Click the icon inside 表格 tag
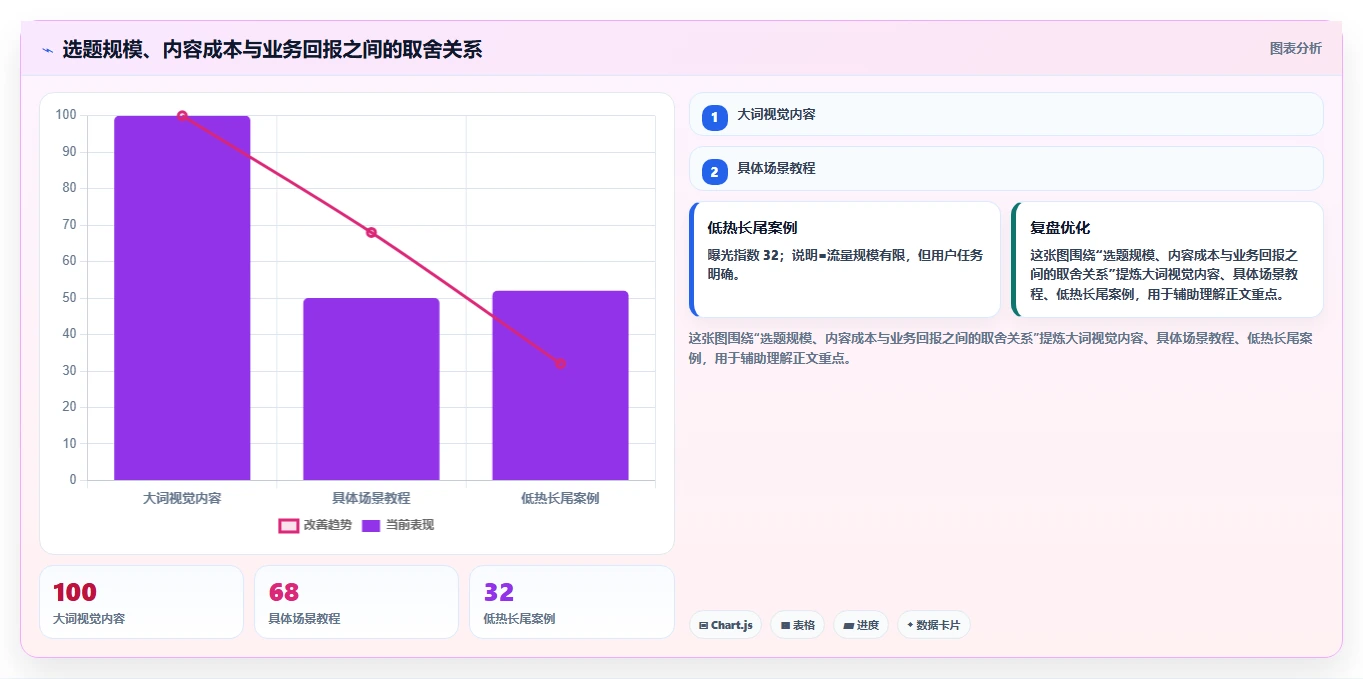This screenshot has width=1363, height=679. pos(785,626)
